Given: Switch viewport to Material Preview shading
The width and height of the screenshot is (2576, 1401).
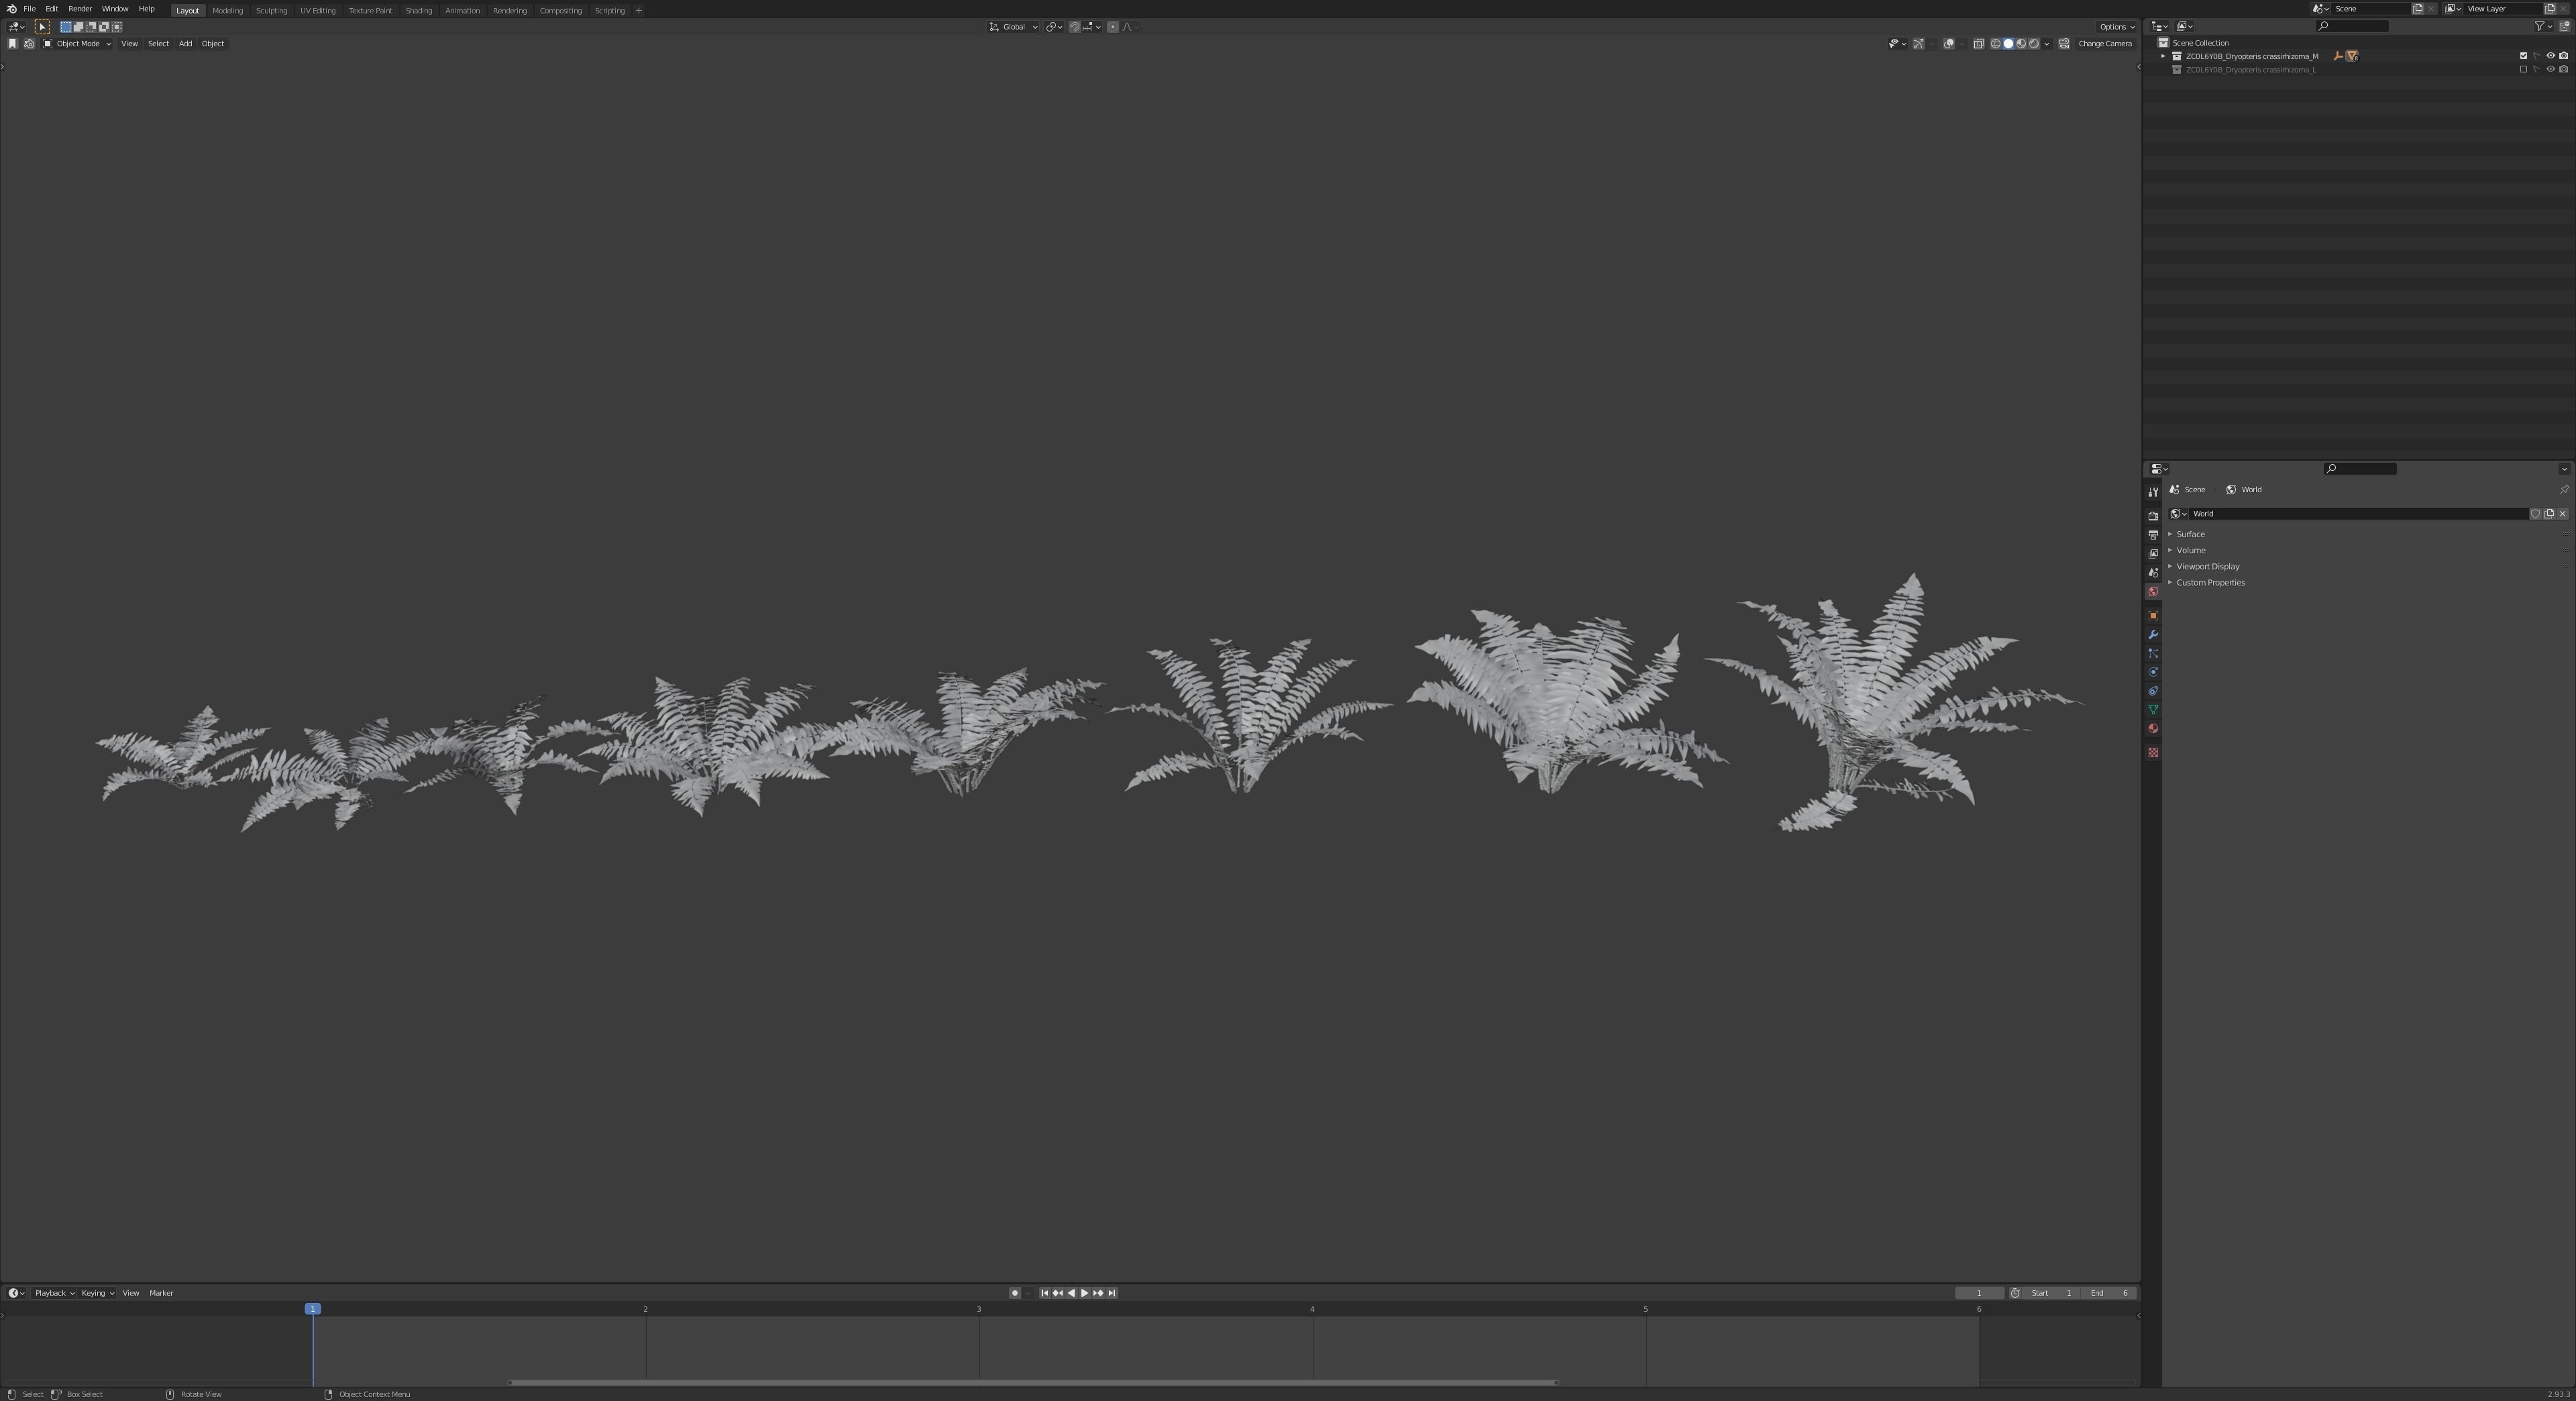Looking at the screenshot, I should 2021,44.
